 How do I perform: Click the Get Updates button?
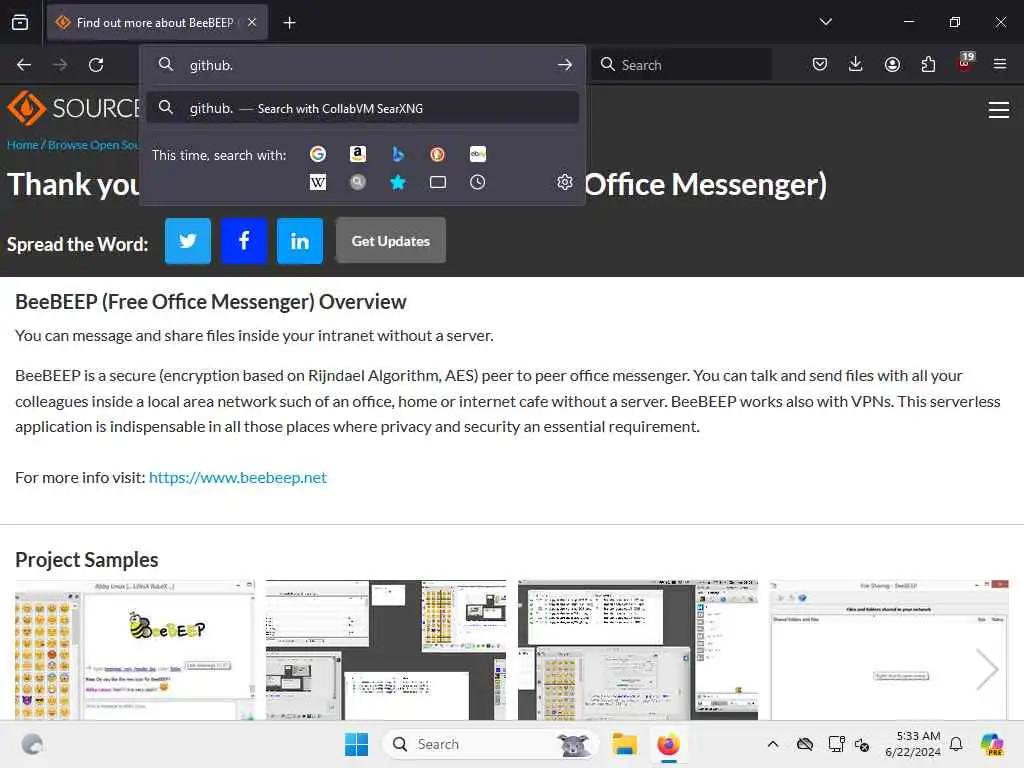(x=391, y=241)
